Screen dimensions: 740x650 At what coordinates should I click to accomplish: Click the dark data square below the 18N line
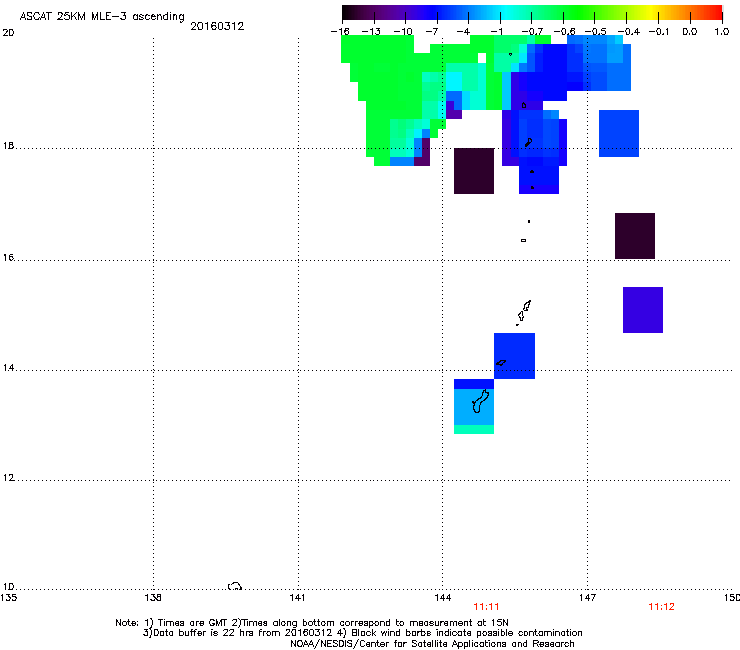click(x=474, y=171)
